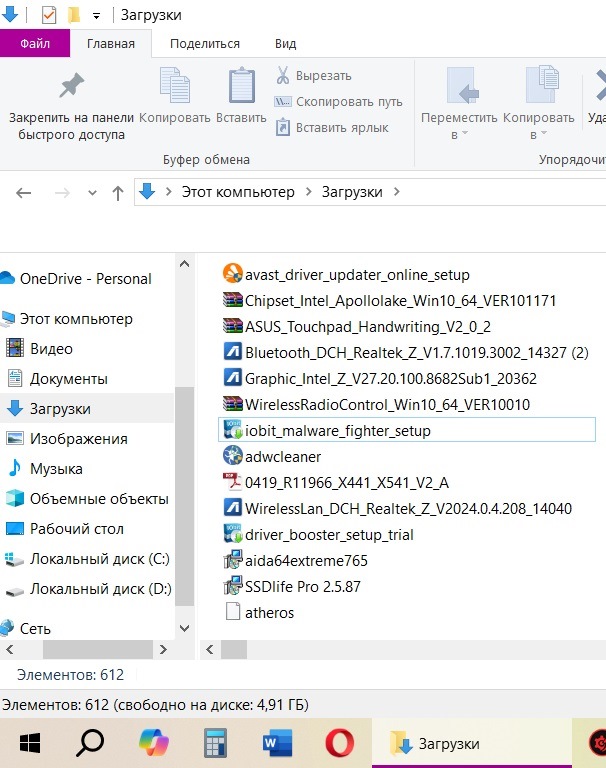This screenshot has width=606, height=768.
Task: Click the Вставить clipboard paste icon
Action: [242, 85]
